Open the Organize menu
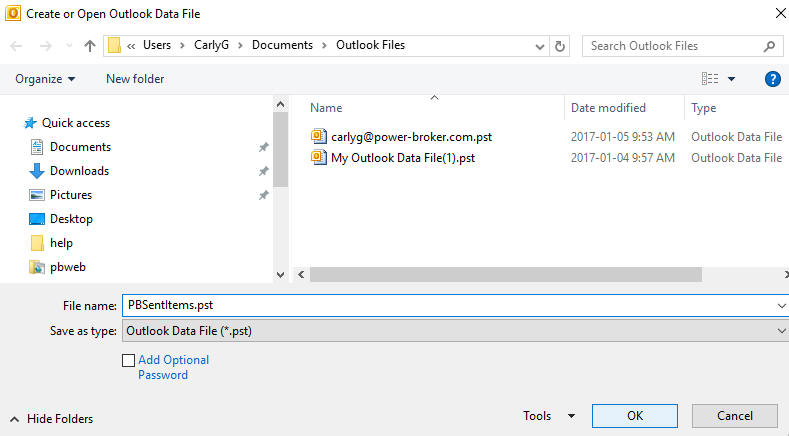 45,79
